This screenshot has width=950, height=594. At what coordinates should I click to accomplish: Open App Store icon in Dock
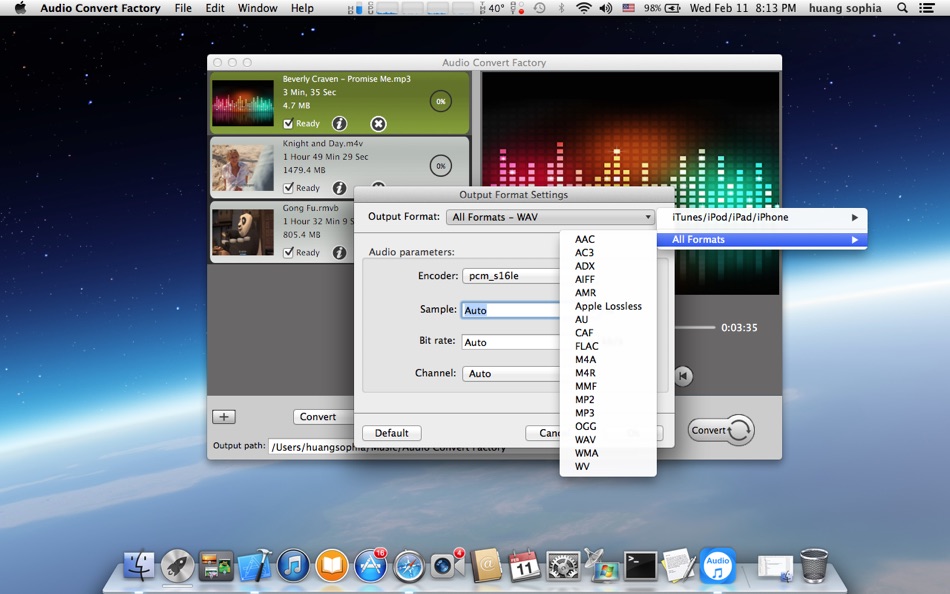pos(371,566)
